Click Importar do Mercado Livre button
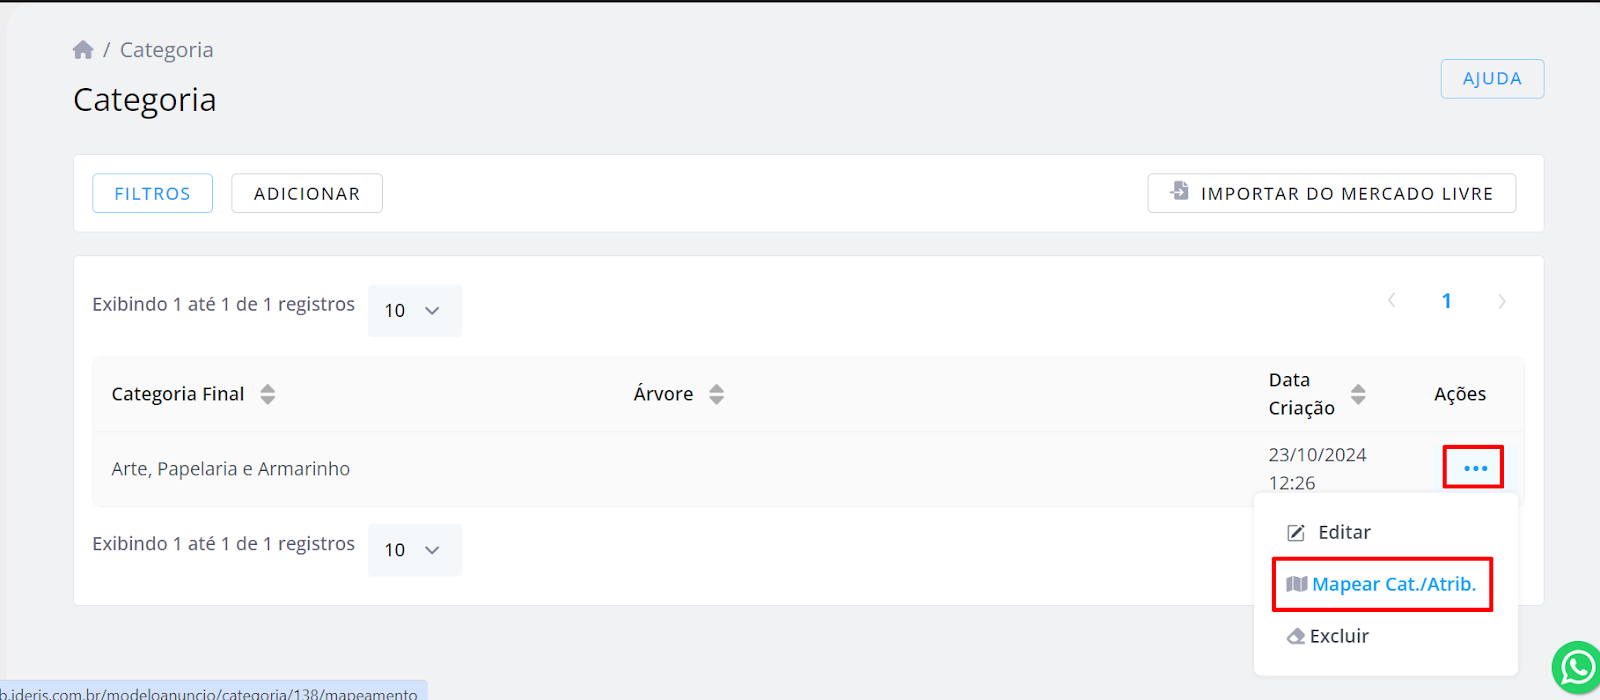1600x700 pixels. pos(1331,193)
